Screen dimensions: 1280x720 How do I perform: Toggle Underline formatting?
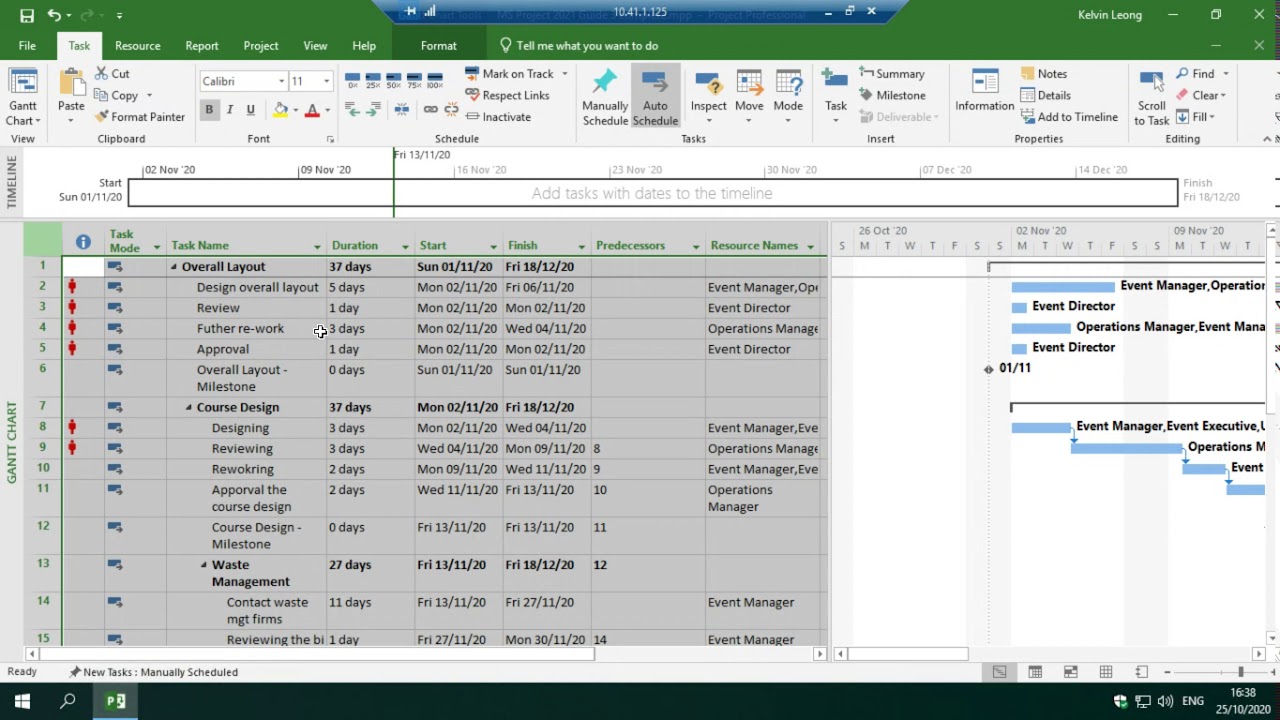point(250,110)
